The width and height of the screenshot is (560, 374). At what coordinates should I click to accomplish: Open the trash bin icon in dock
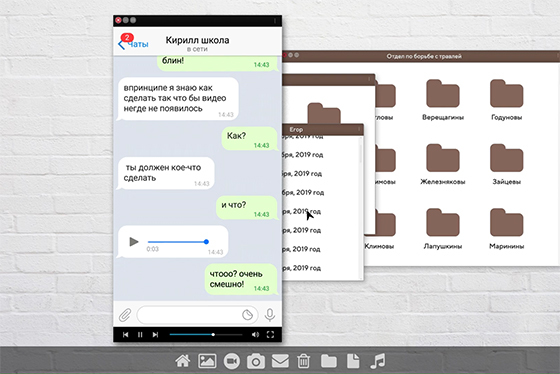[x=303, y=361]
